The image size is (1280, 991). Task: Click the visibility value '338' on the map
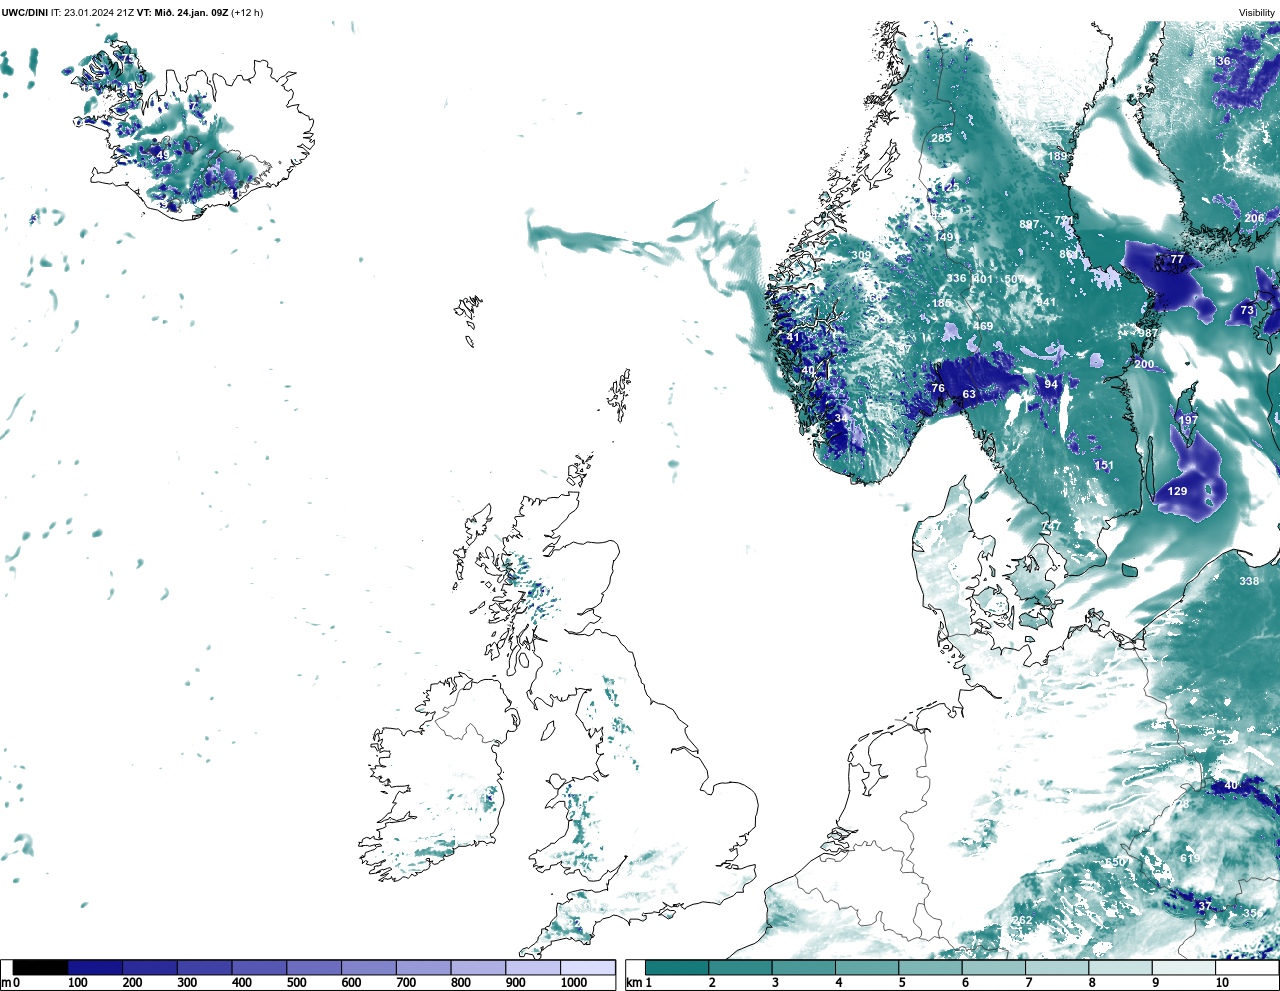coord(1249,581)
